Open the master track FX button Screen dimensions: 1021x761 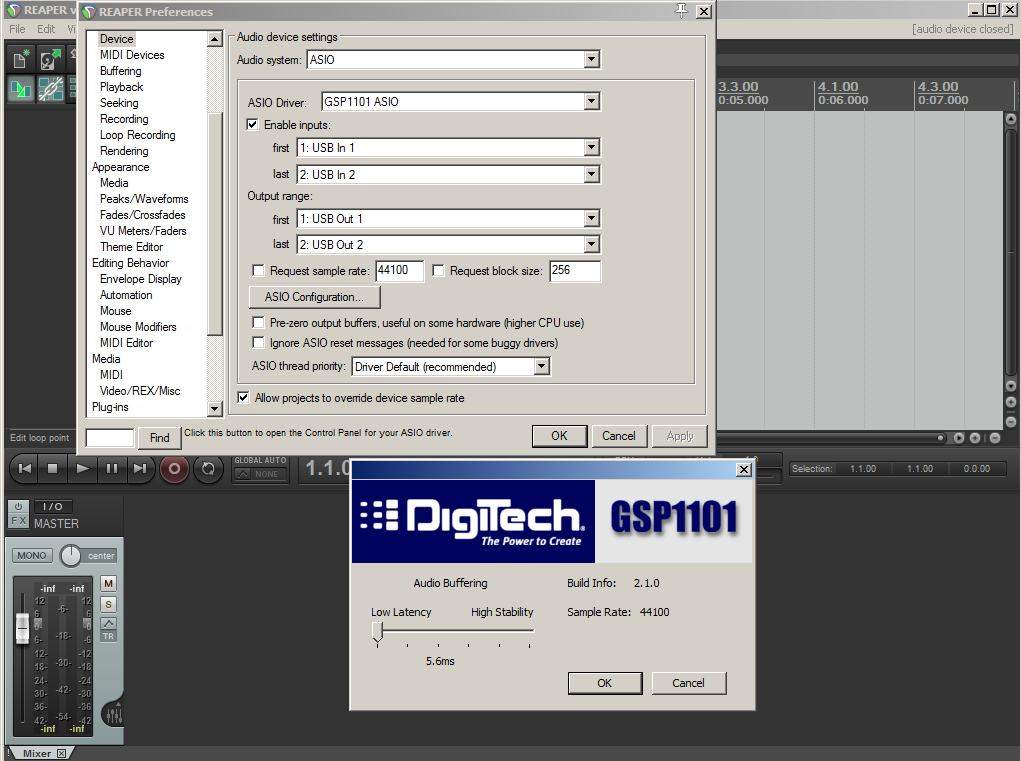pos(19,521)
